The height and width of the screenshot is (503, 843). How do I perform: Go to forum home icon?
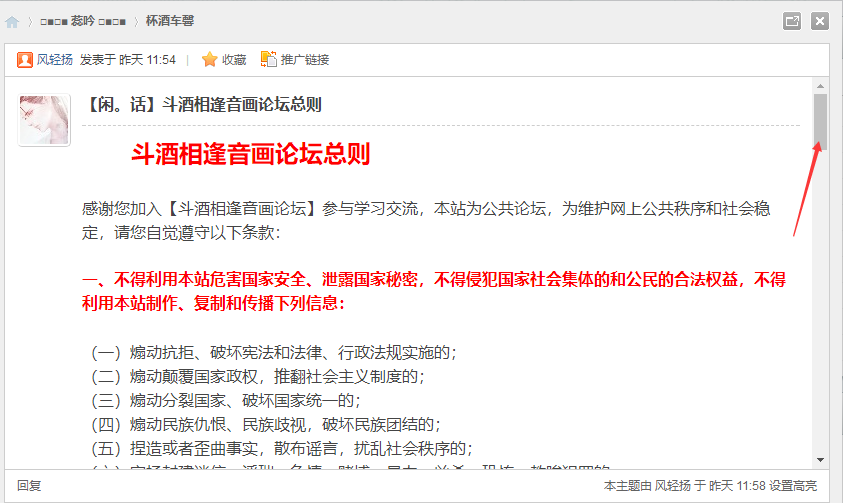coord(12,21)
